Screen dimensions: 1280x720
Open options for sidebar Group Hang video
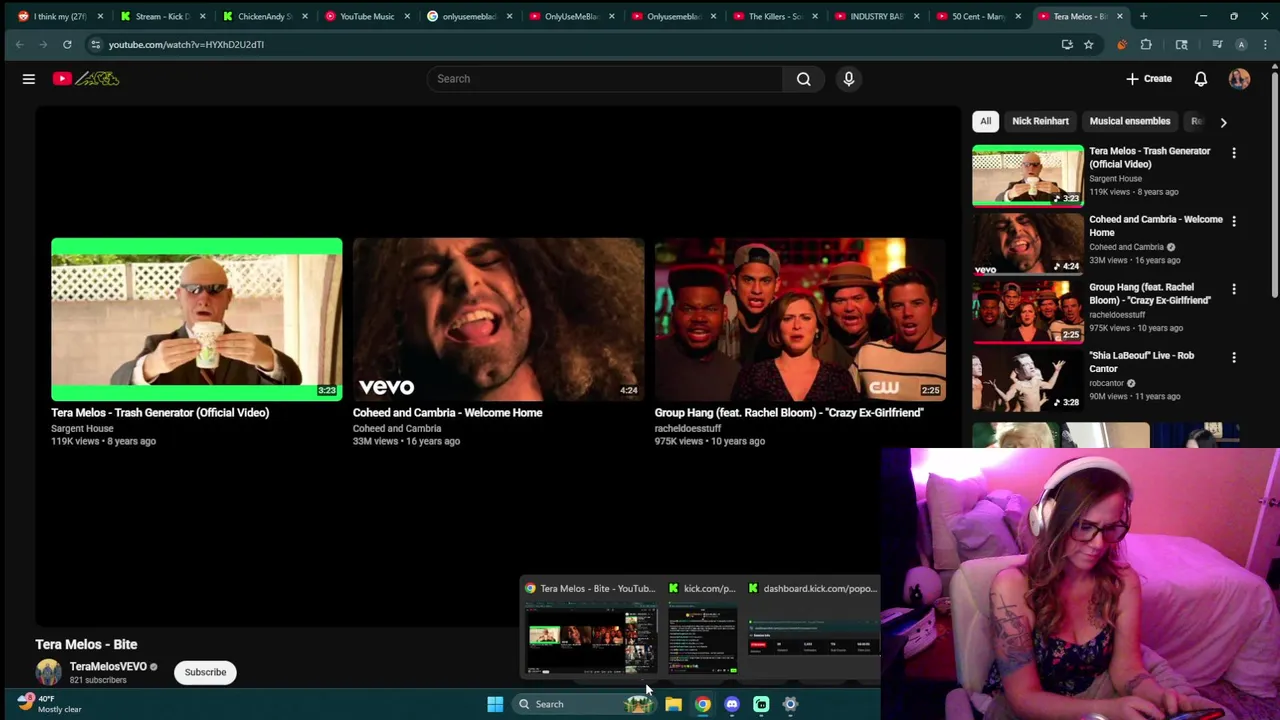(1234, 289)
